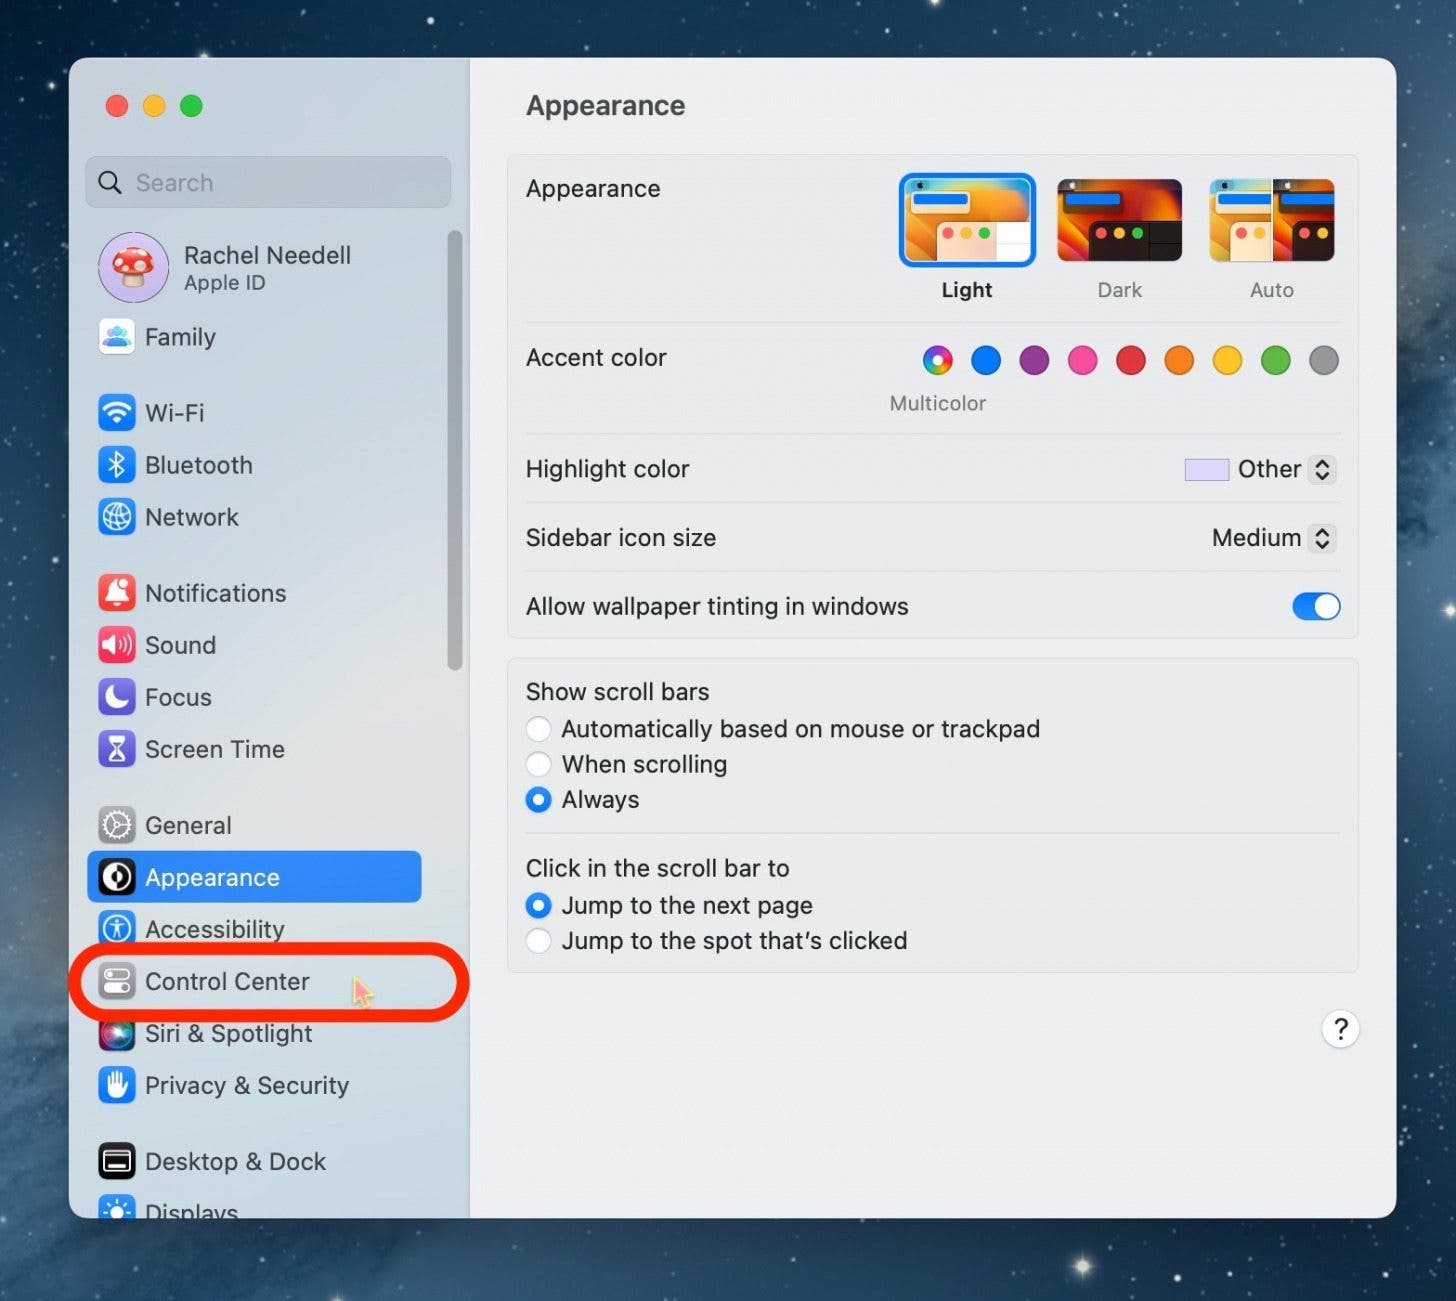Open the Accessibility icon
Image resolution: width=1456 pixels, height=1301 pixels.
[x=117, y=929]
